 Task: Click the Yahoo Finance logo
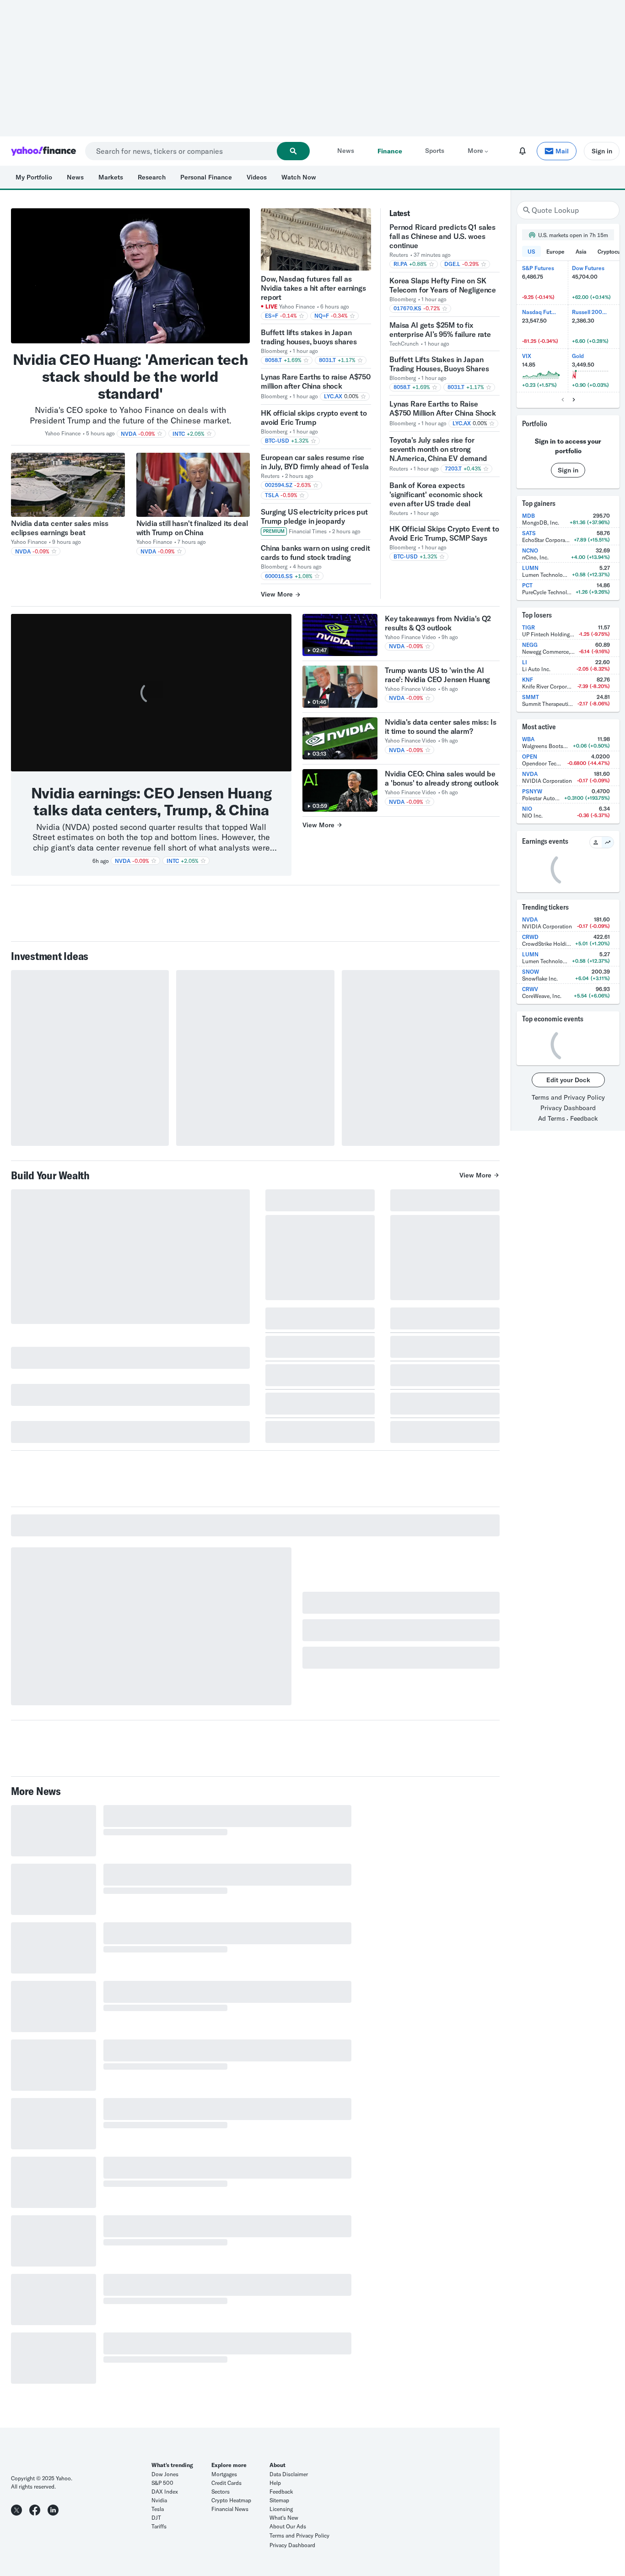(x=43, y=151)
